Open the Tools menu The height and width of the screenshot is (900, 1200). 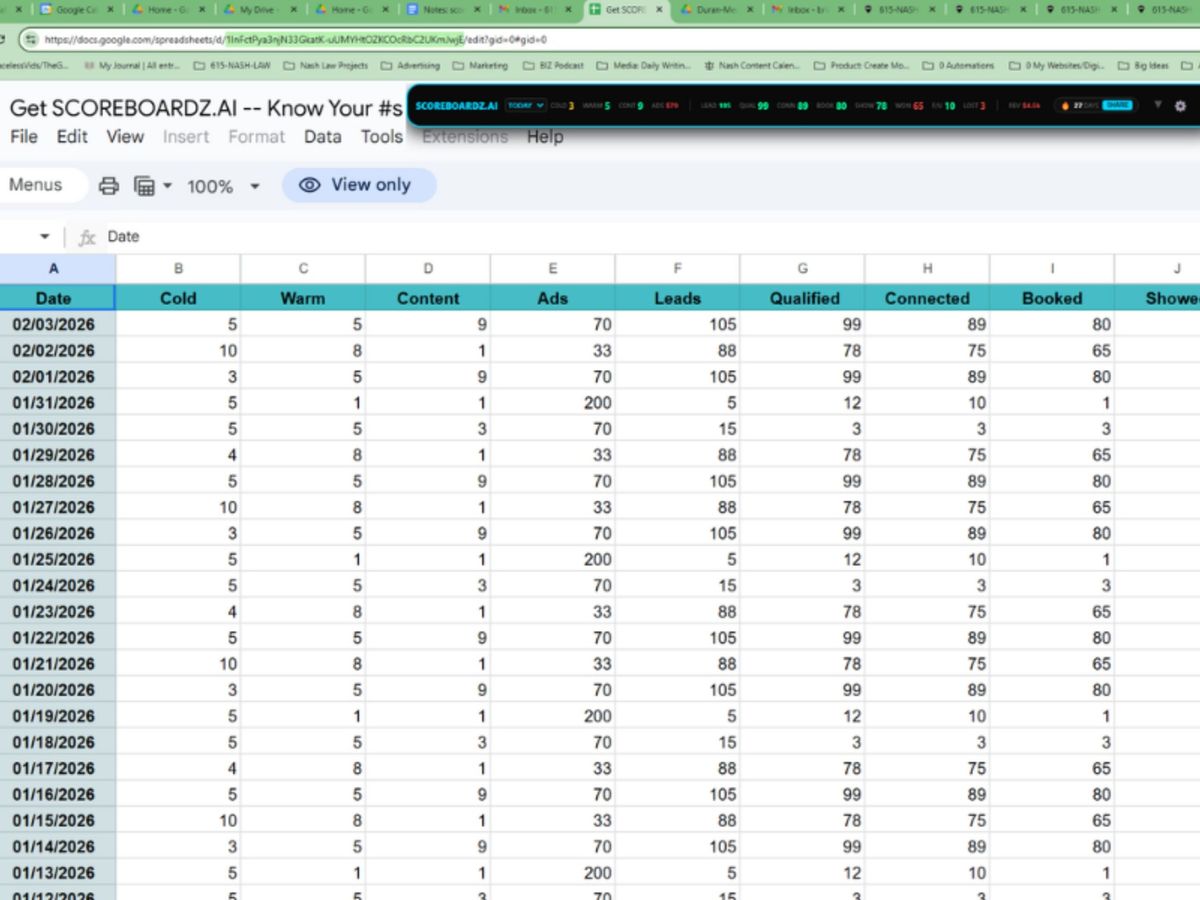[382, 137]
